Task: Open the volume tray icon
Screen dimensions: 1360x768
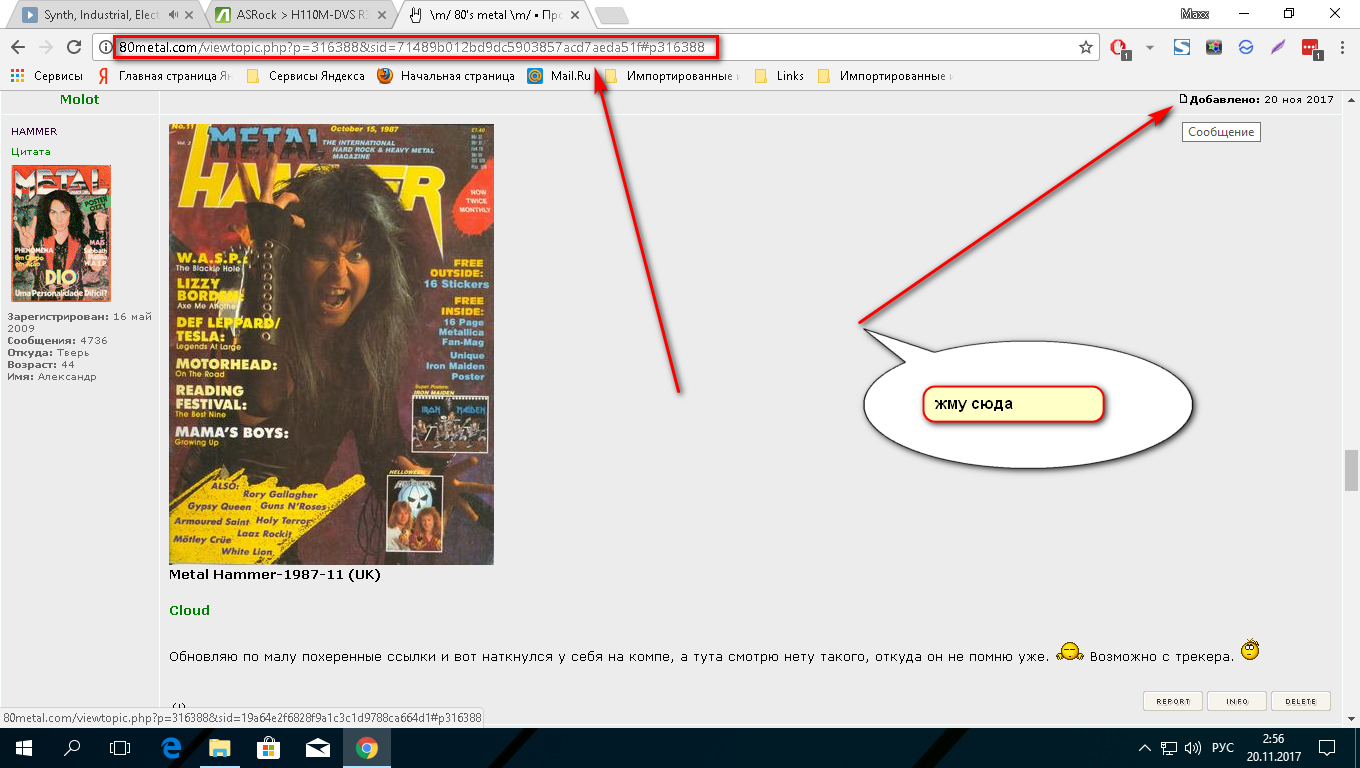Action: pyautogui.click(x=1193, y=748)
